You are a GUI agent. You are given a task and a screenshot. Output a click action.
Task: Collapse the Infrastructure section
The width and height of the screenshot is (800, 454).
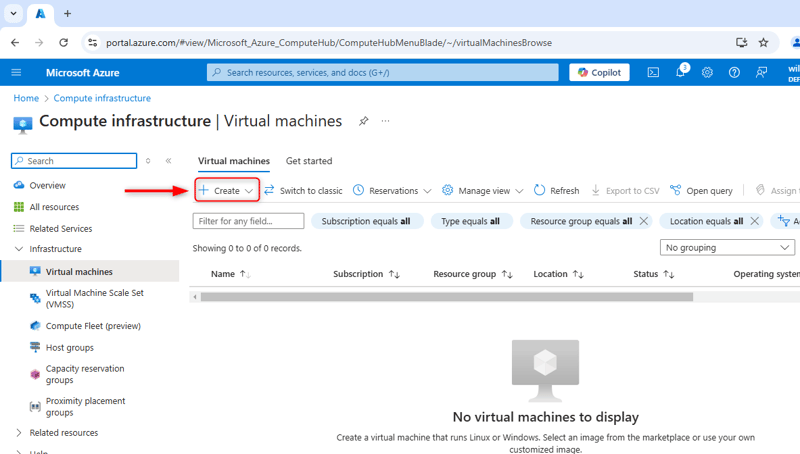pos(19,249)
